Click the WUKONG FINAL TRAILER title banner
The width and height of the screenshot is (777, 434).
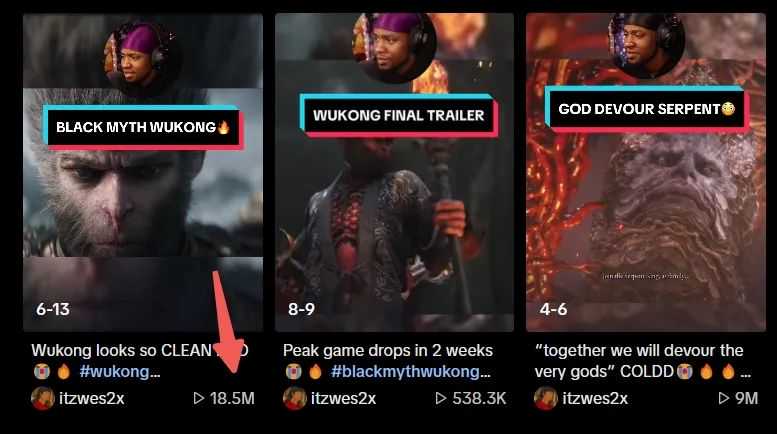398,115
